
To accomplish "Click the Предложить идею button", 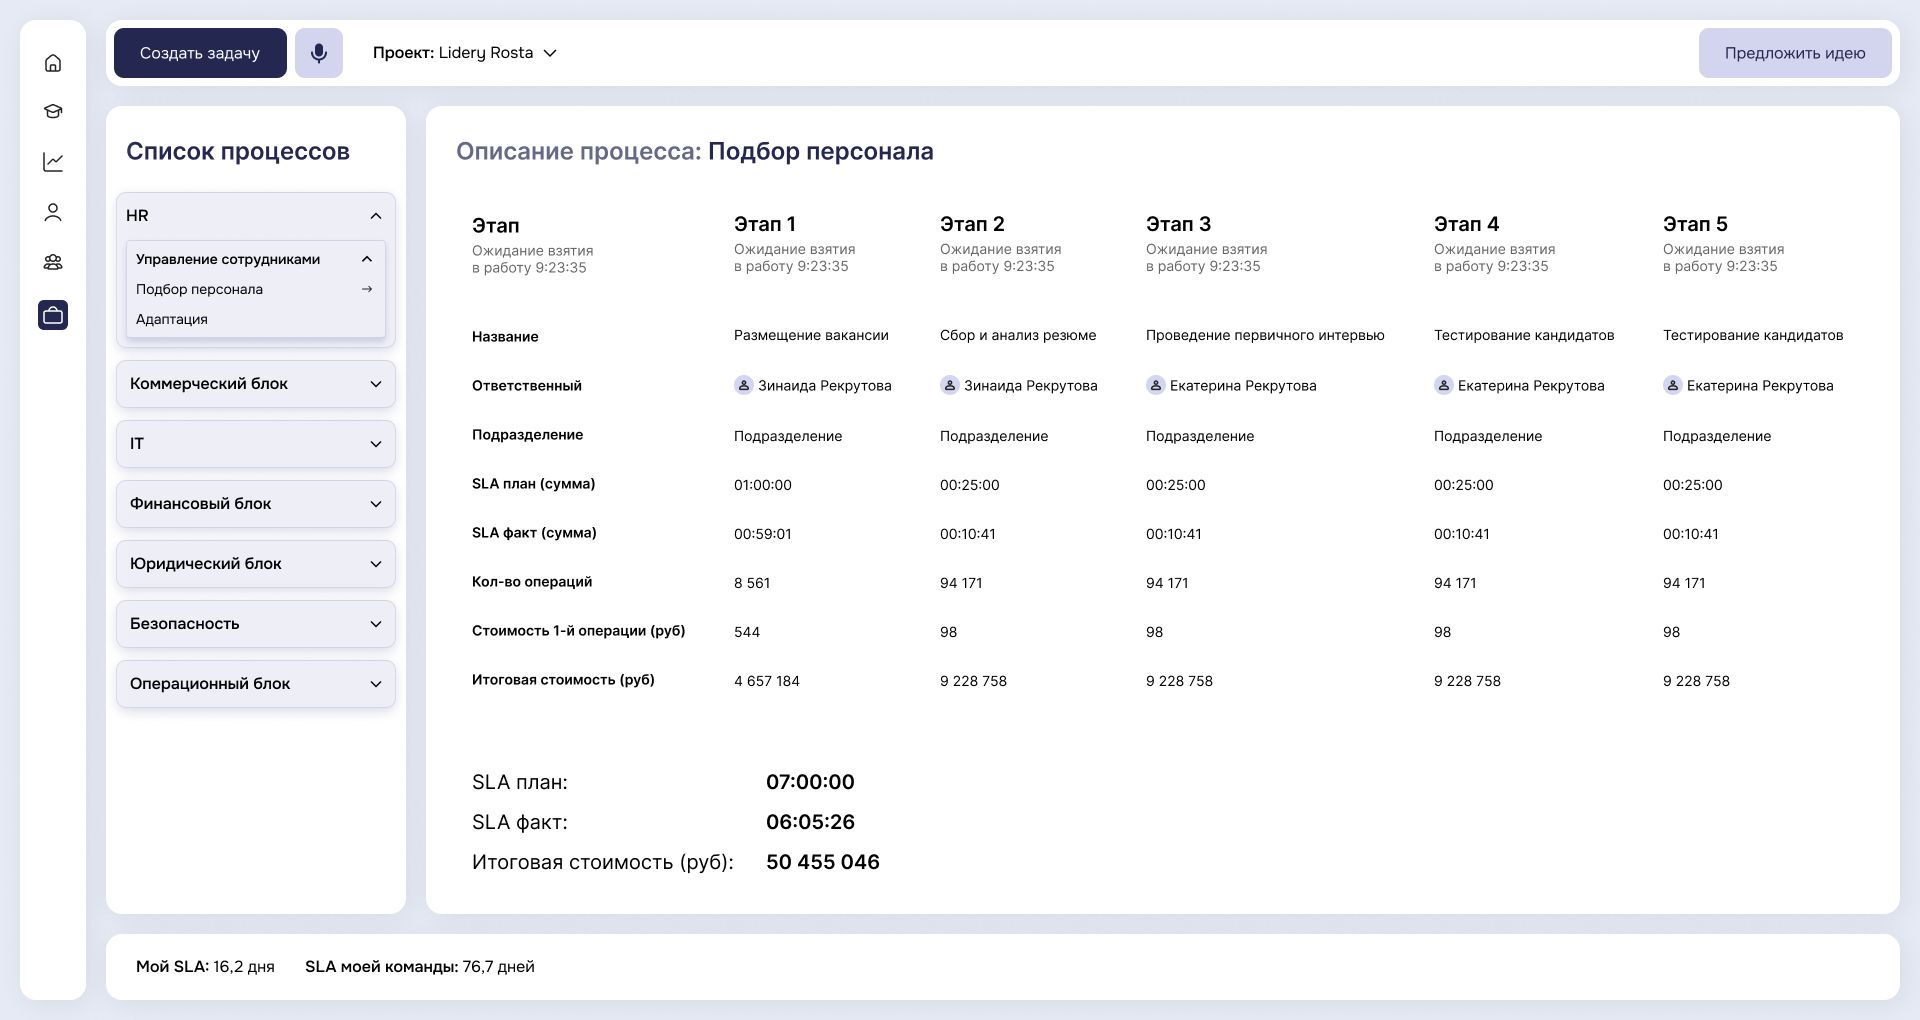I will (1794, 53).
